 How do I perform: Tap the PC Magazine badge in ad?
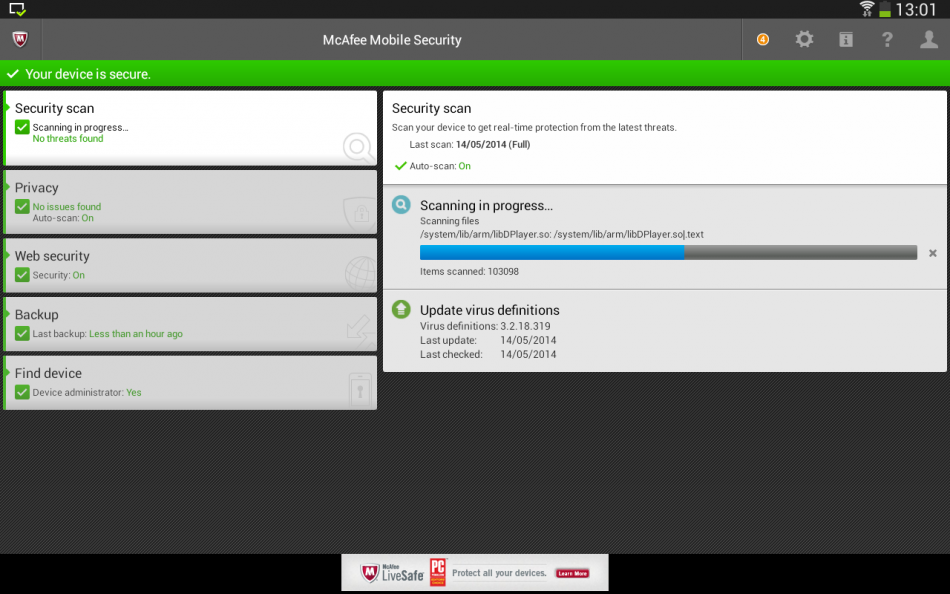(x=437, y=572)
